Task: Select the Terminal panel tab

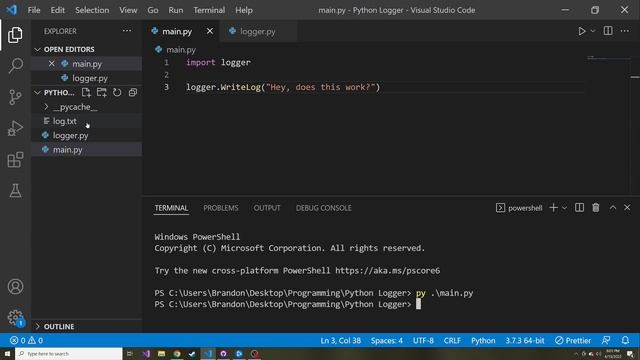Action: tap(171, 208)
